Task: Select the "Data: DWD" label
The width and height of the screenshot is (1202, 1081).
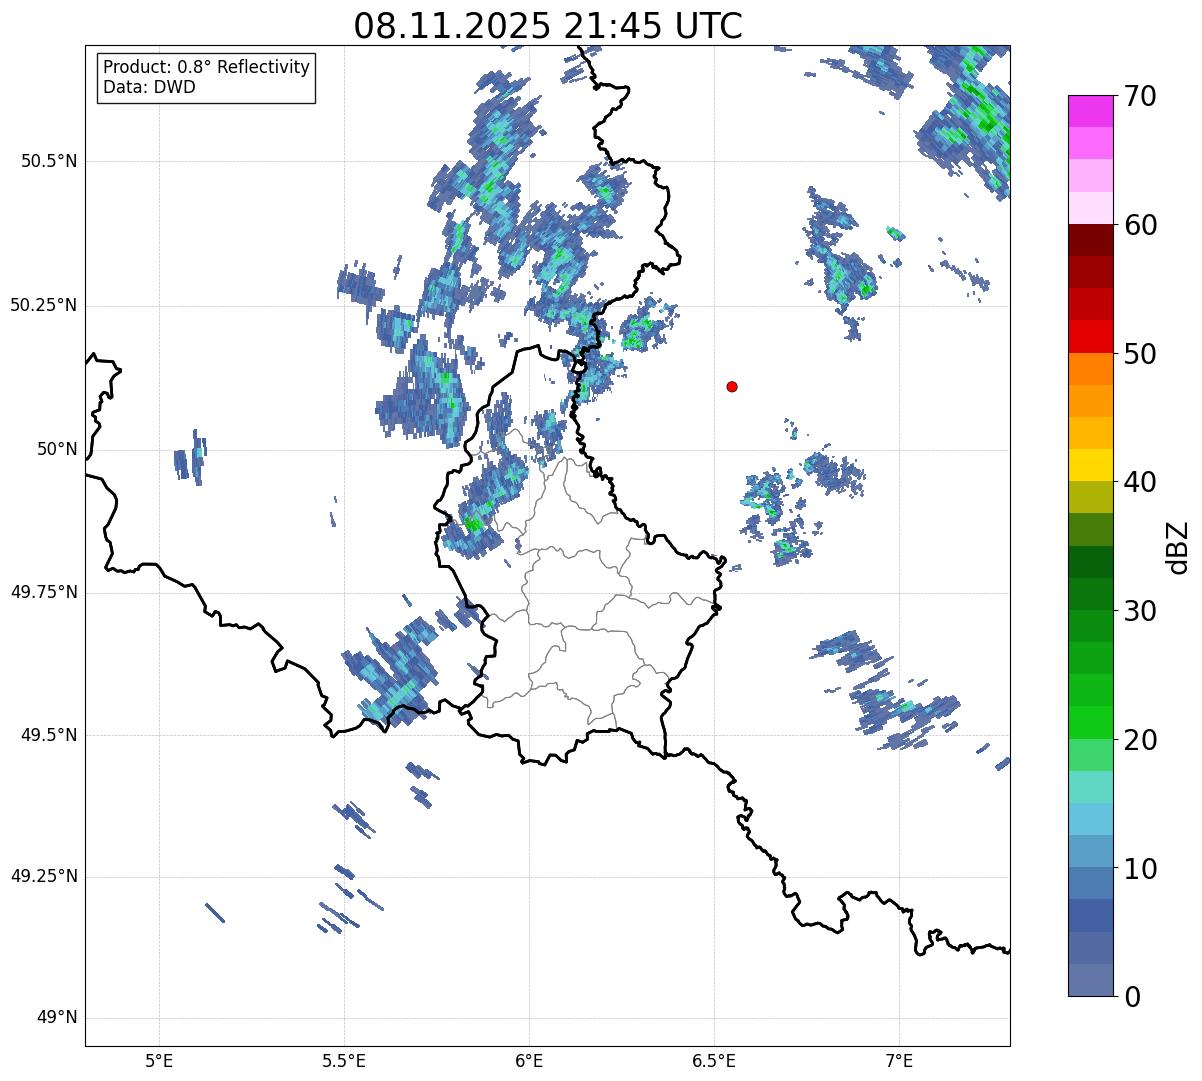Action: pos(149,87)
